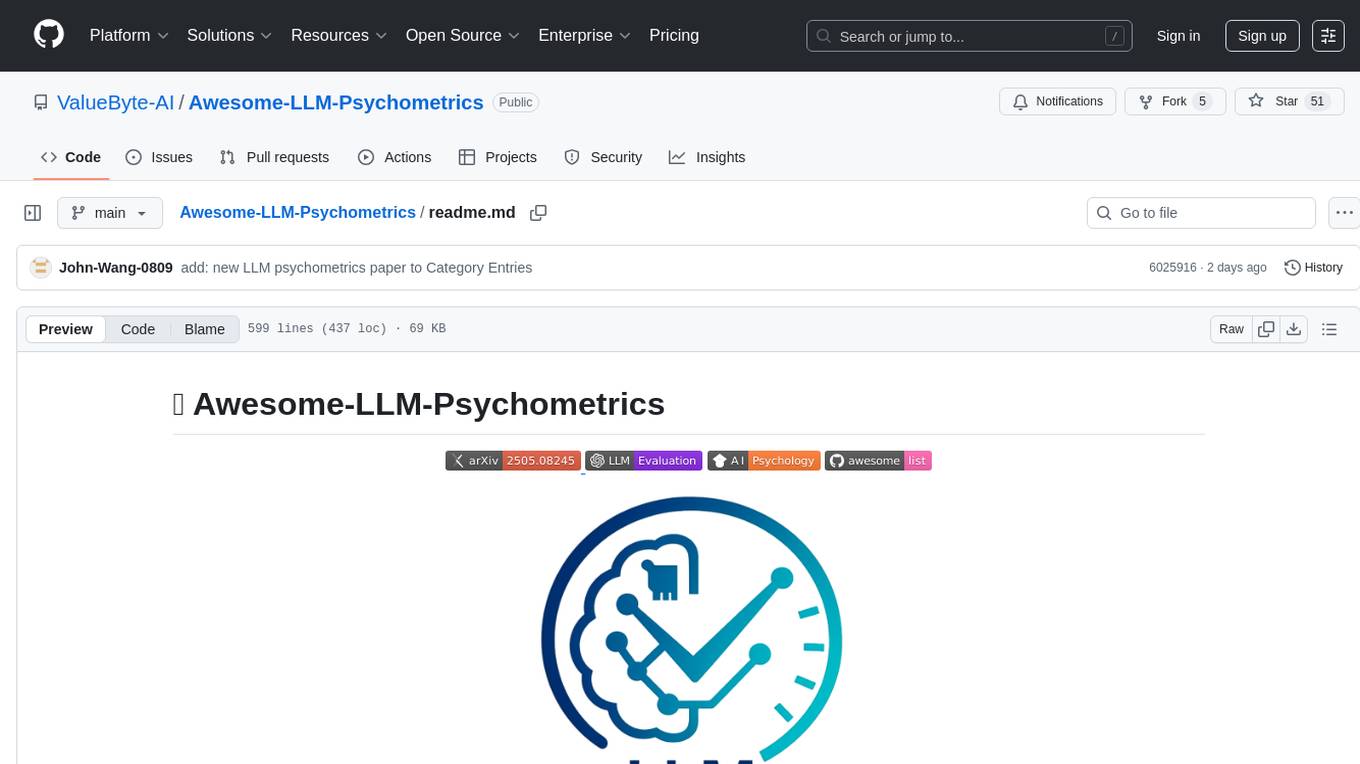The height and width of the screenshot is (764, 1360).
Task: Open the Code tab
Action: point(71,157)
